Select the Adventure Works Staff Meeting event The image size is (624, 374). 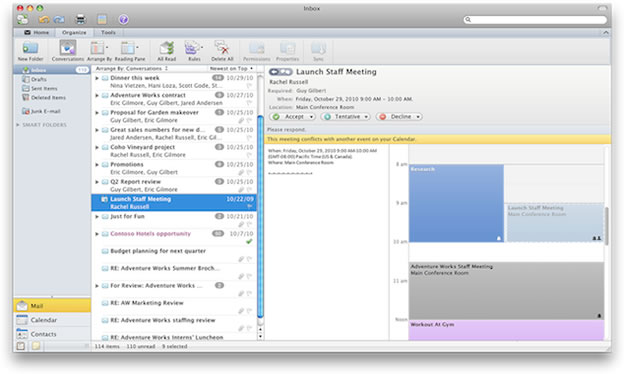point(507,290)
